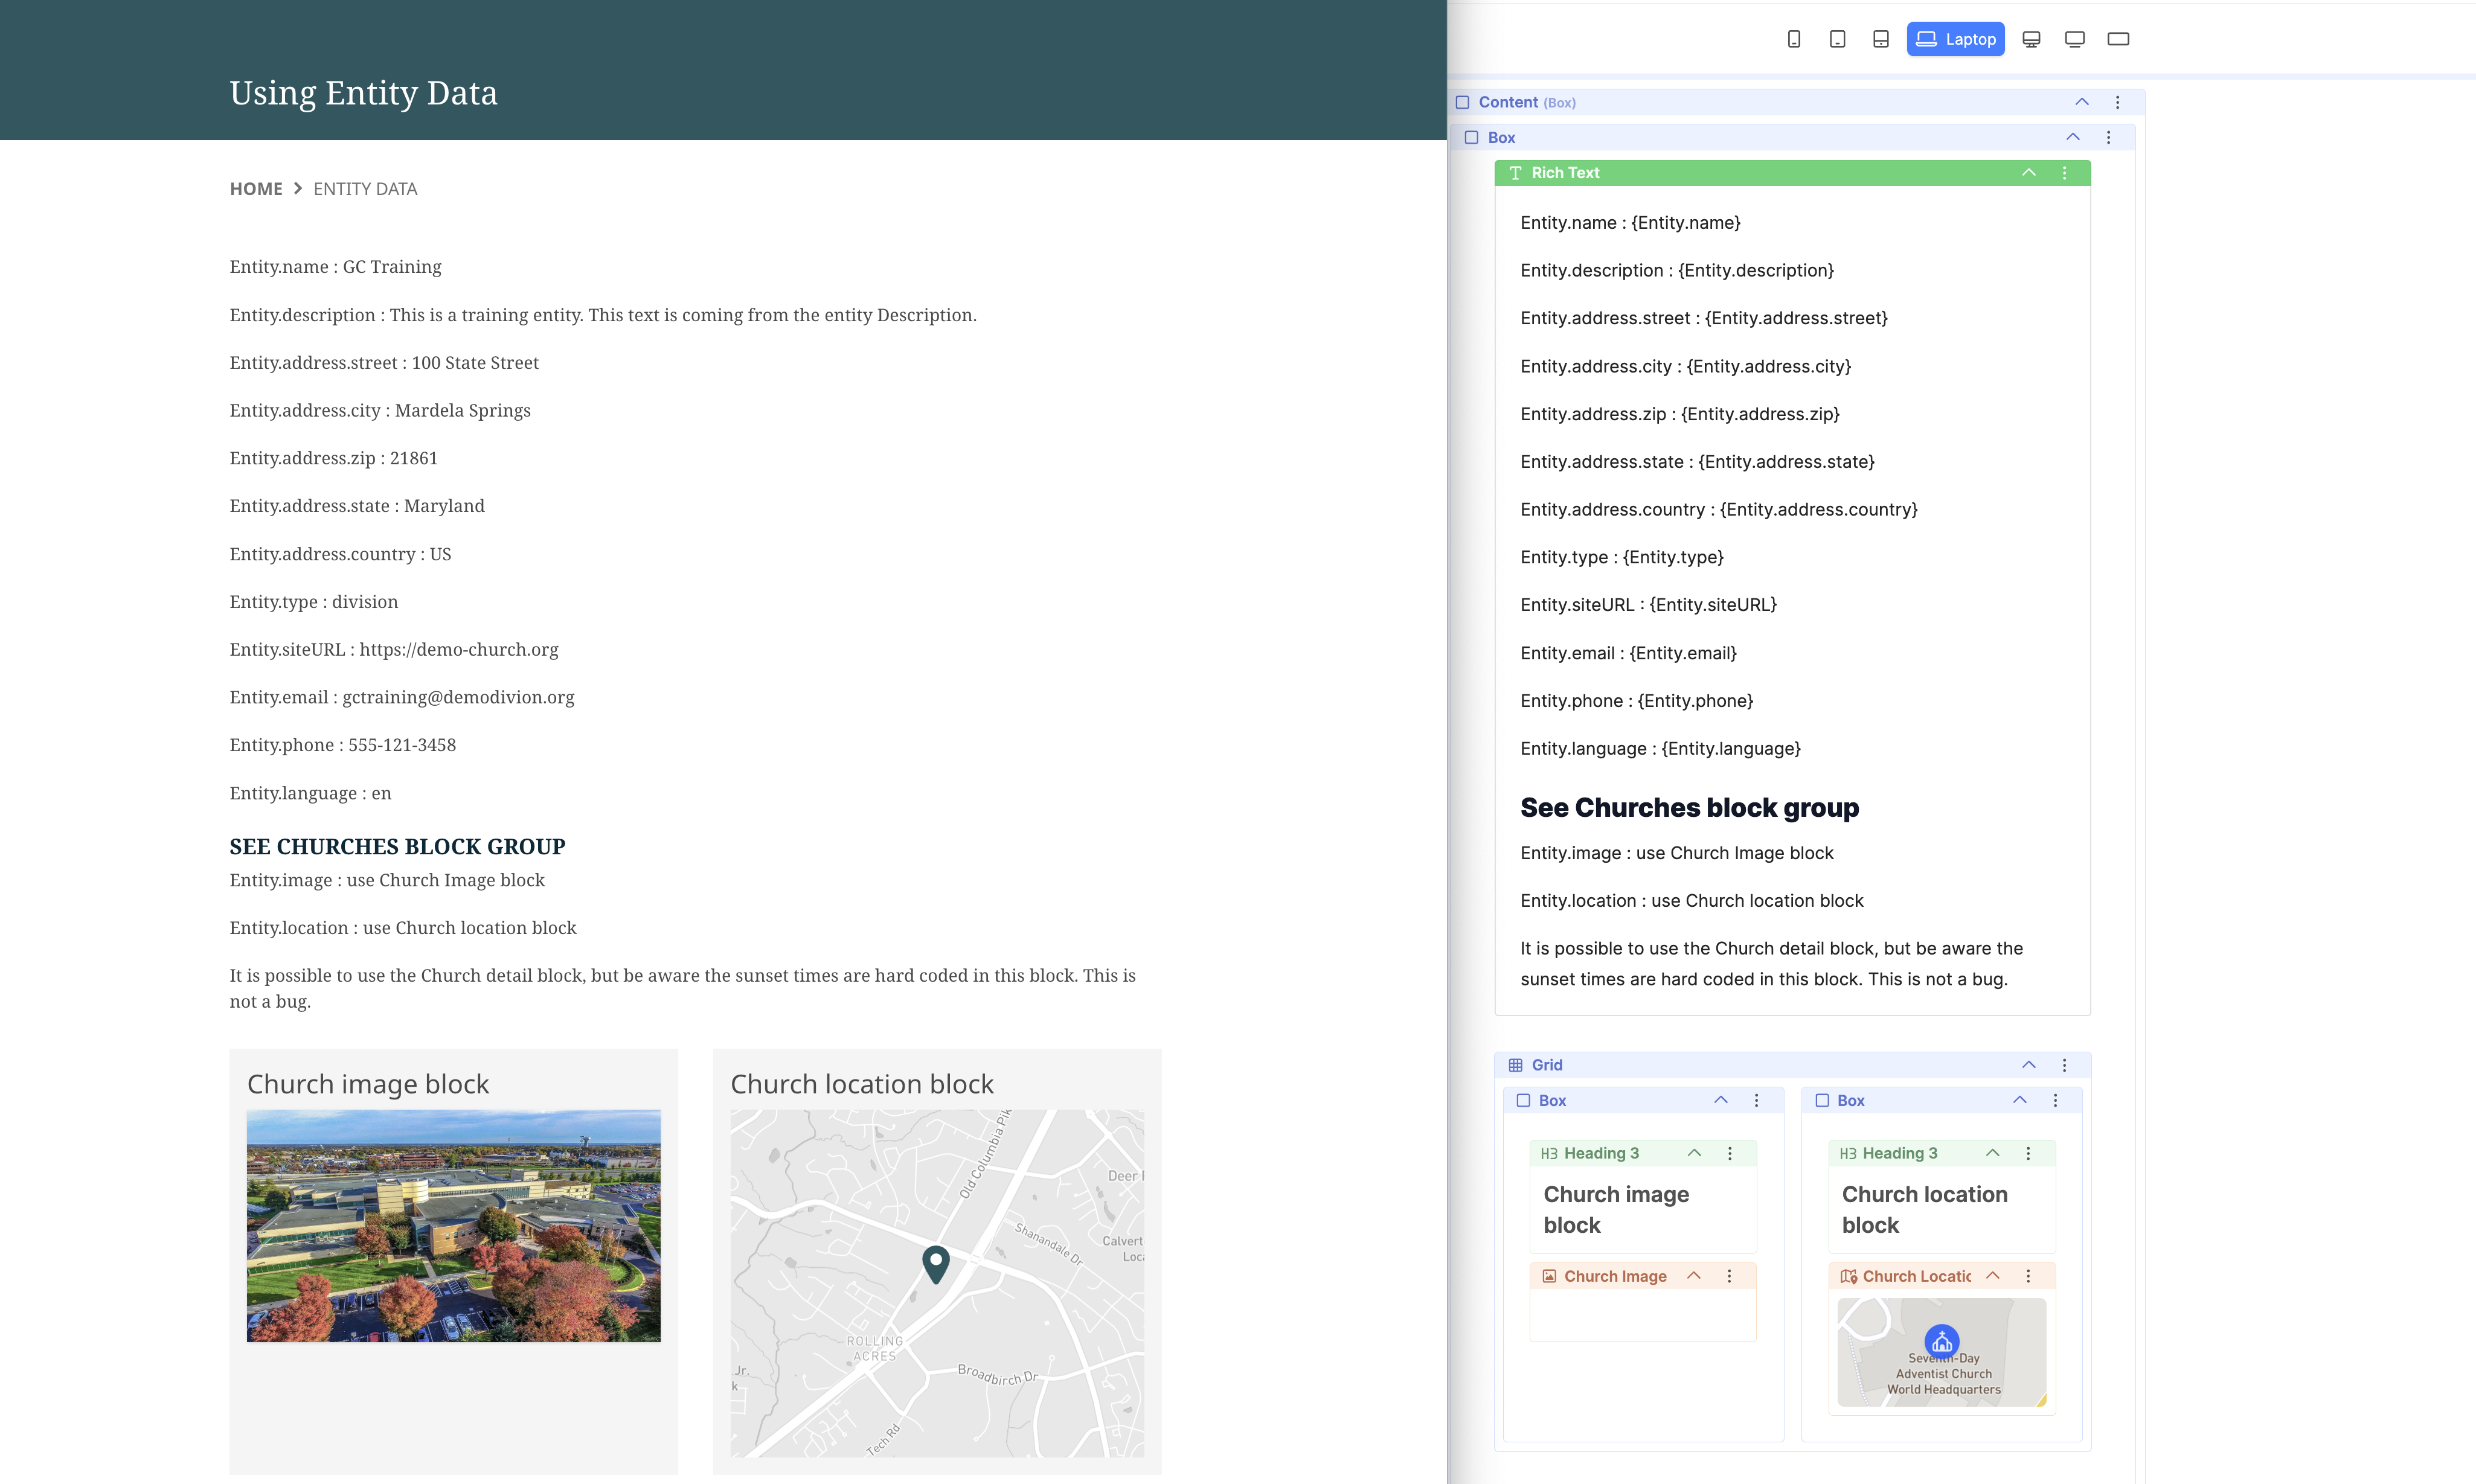Click the HOME breadcrumb link

pyautogui.click(x=256, y=189)
